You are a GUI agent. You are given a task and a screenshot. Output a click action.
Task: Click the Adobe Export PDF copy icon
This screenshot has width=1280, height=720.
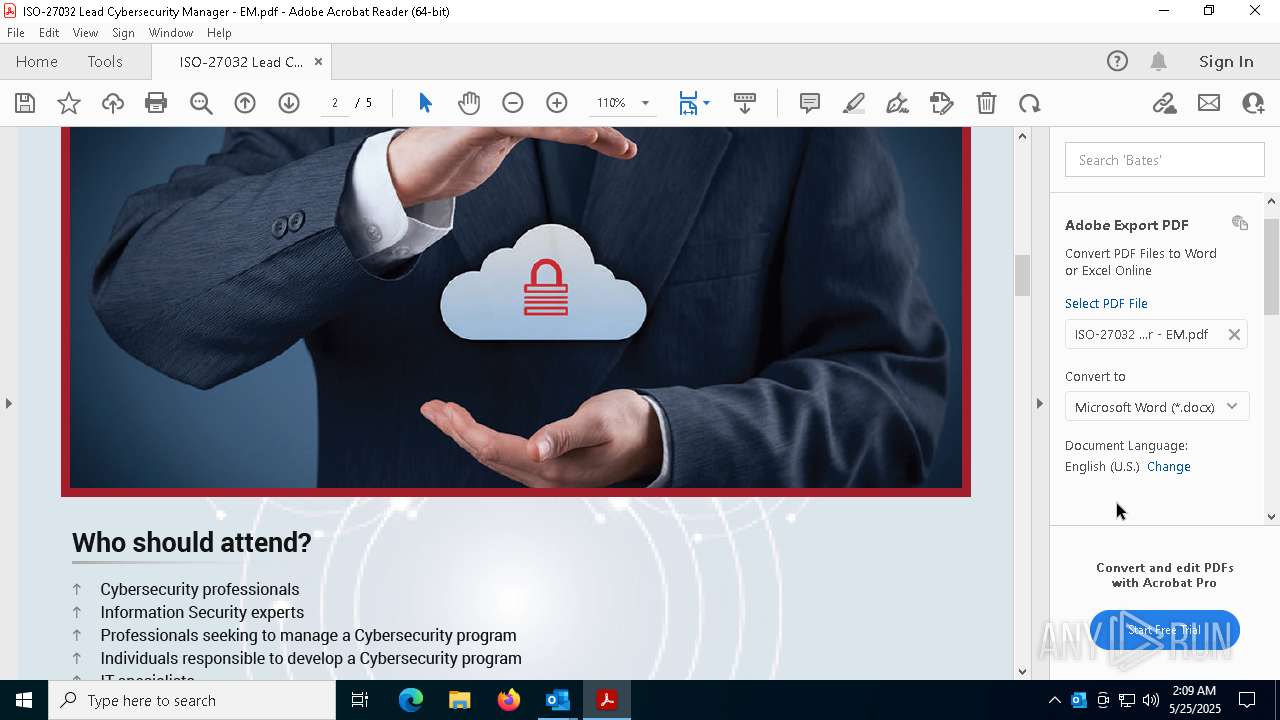click(x=1240, y=223)
